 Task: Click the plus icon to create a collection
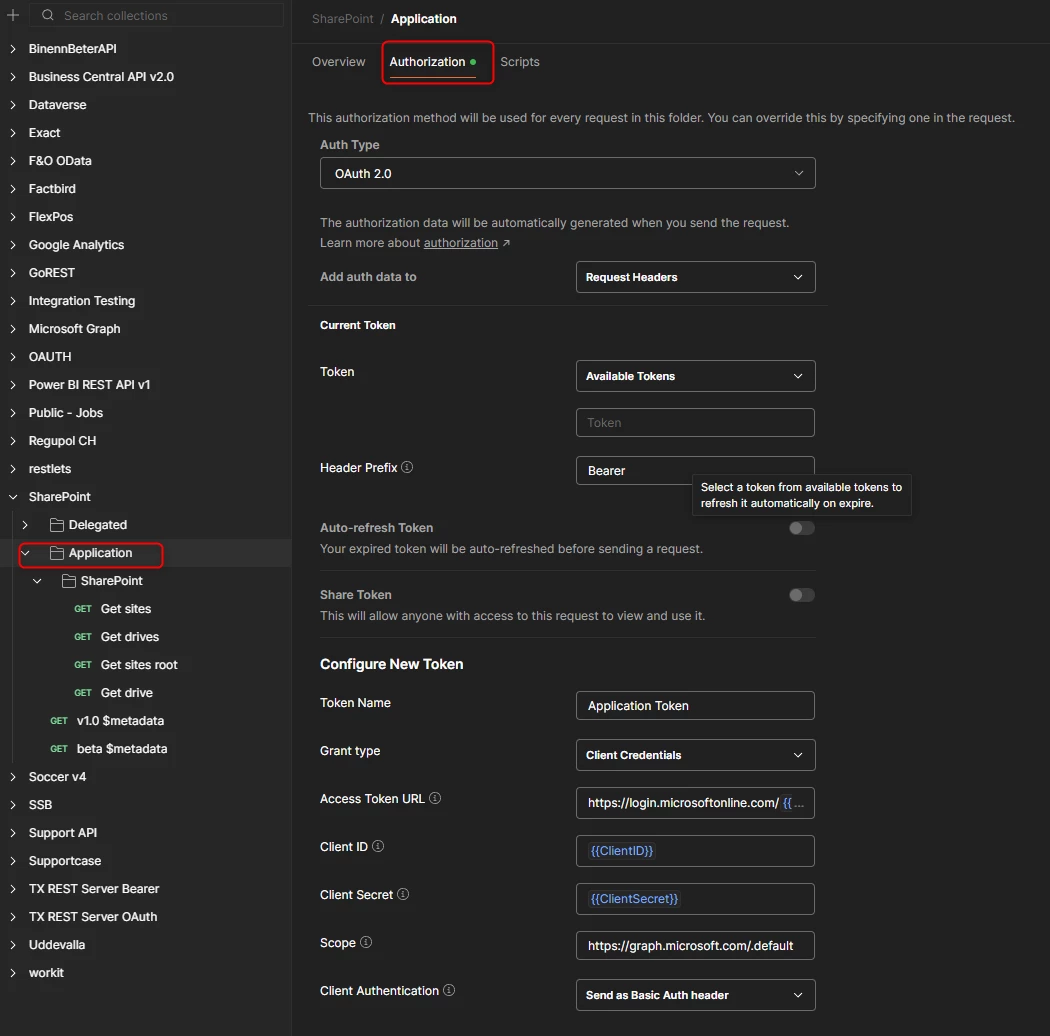(13, 15)
